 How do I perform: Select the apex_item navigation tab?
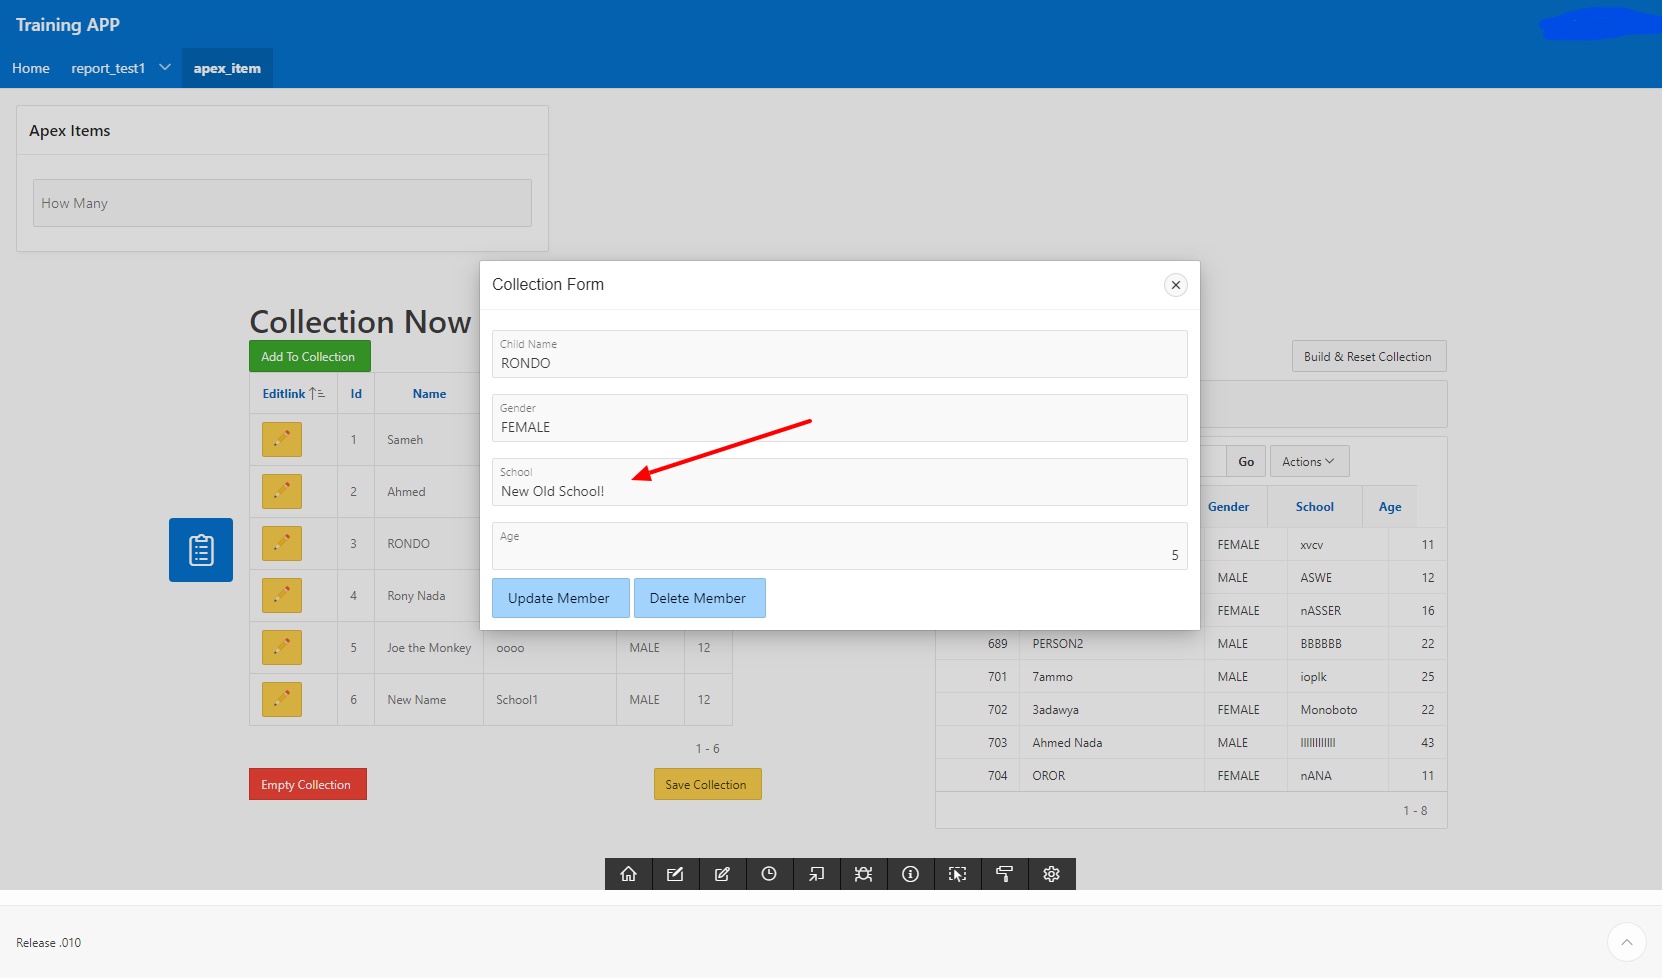click(227, 68)
